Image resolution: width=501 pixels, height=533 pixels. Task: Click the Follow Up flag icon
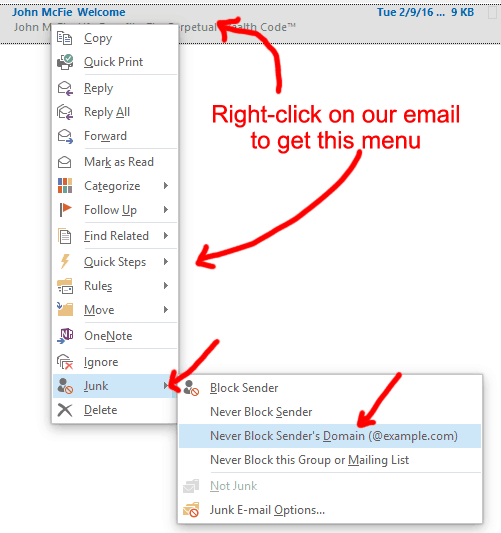click(x=65, y=209)
